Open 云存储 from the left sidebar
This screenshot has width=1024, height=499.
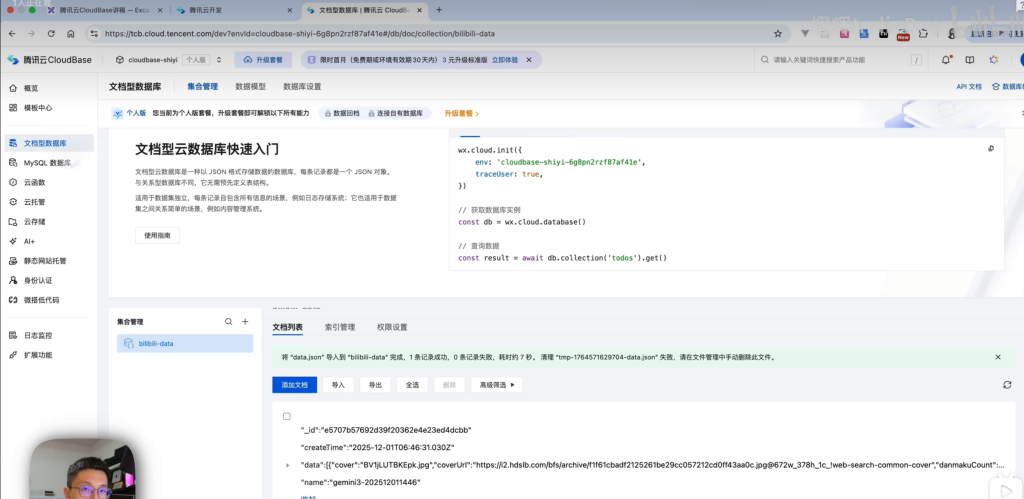point(35,222)
